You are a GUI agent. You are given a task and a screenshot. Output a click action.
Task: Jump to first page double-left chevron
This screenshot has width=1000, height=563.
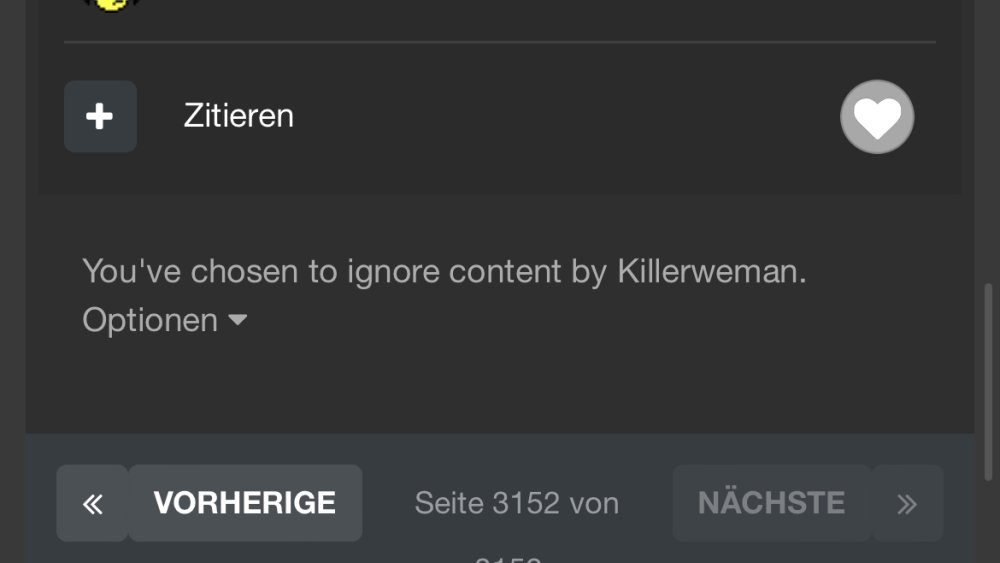click(x=92, y=503)
